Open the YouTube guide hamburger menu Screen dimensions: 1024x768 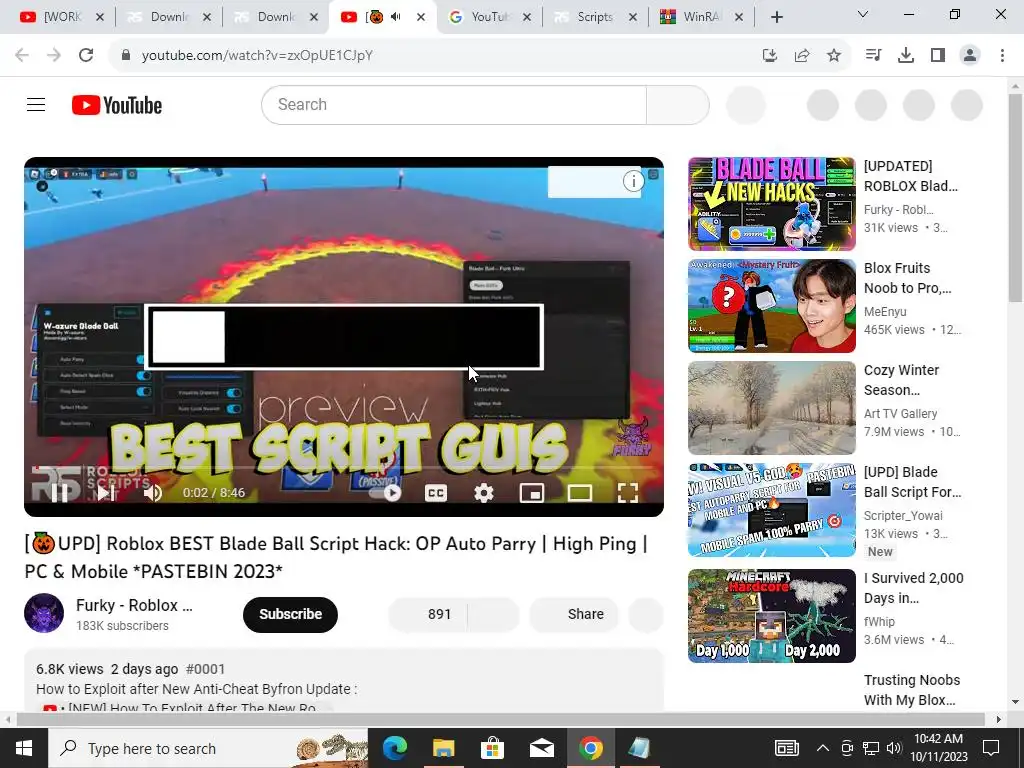tap(36, 104)
